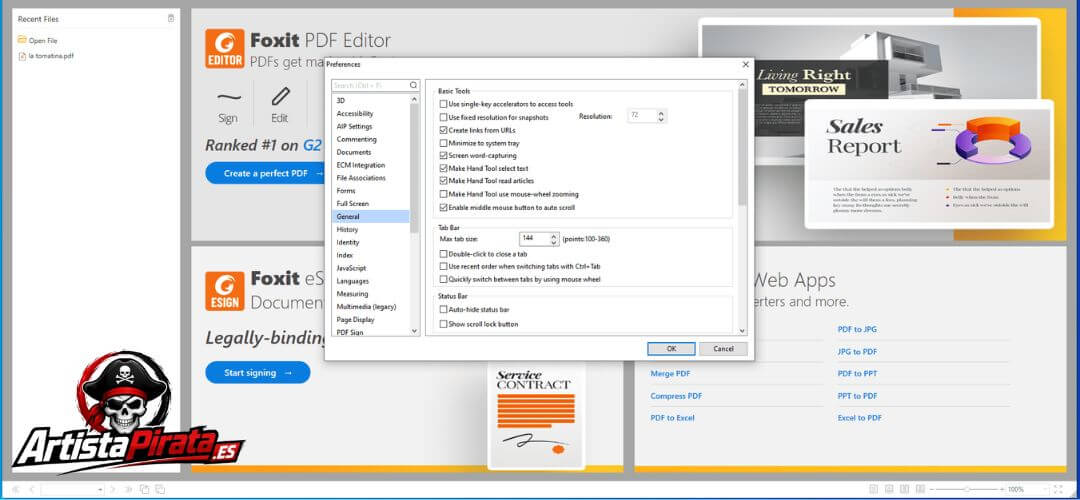The image size is (1080, 500).
Task: Click the Max tab size input field
Action: (x=534, y=238)
